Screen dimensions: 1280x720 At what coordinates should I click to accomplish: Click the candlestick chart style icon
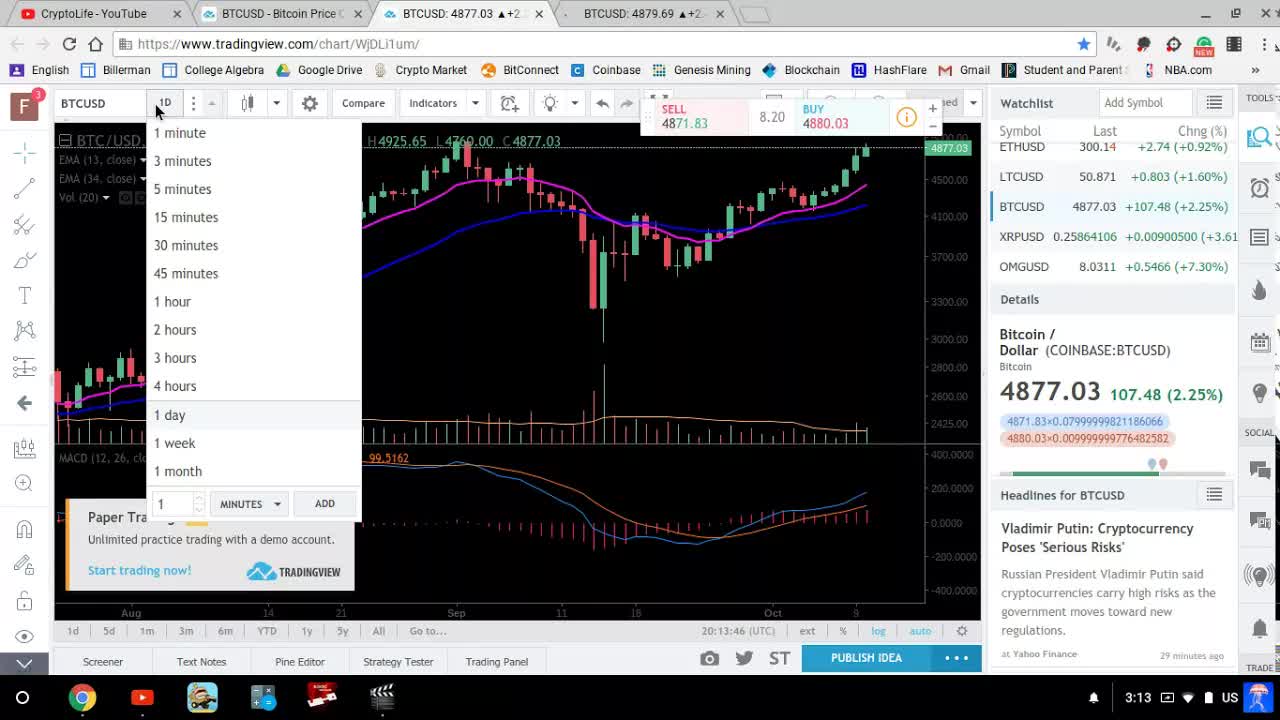point(247,103)
